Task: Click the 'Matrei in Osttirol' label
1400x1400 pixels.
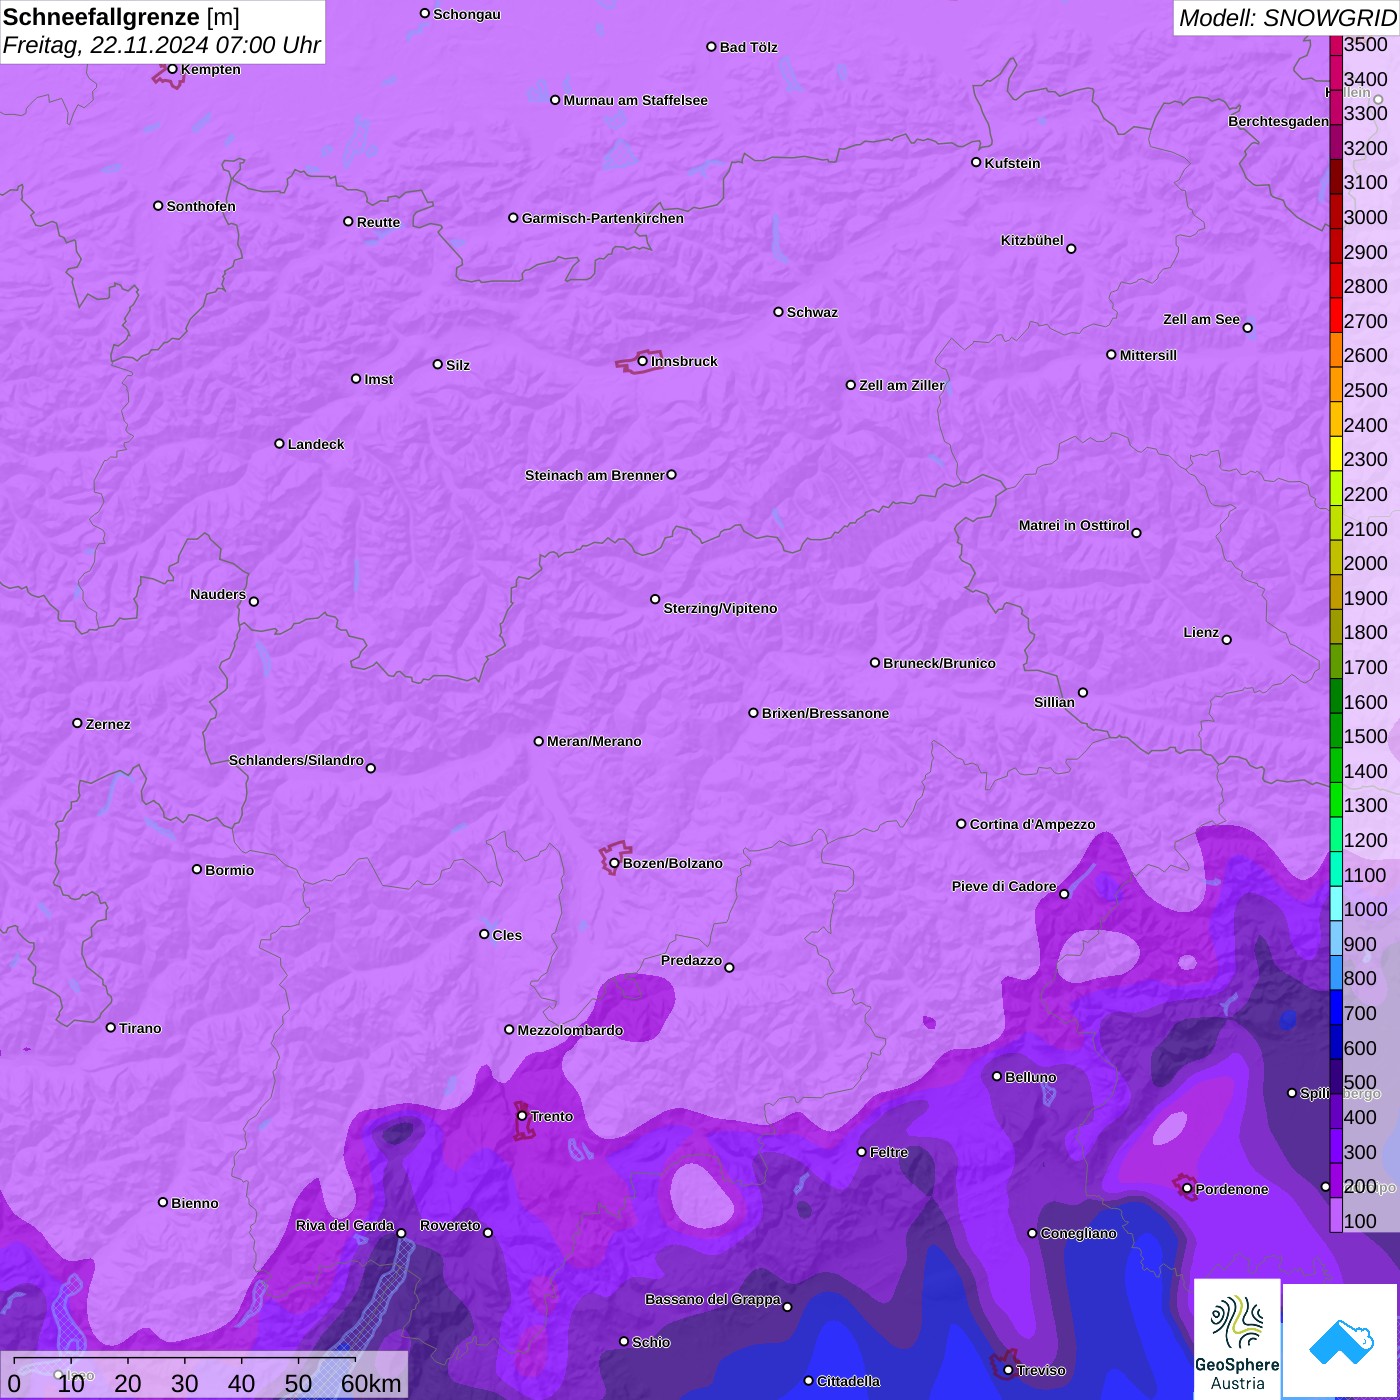Action: click(x=1074, y=525)
